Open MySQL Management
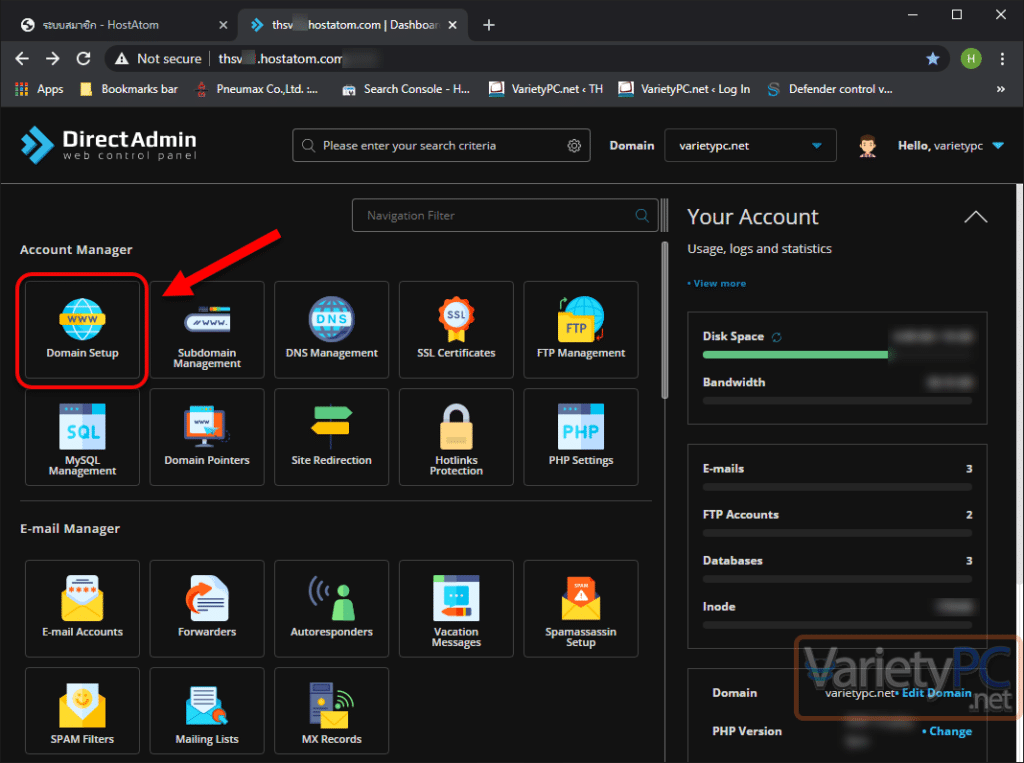This screenshot has height=763, width=1024. coord(82,437)
